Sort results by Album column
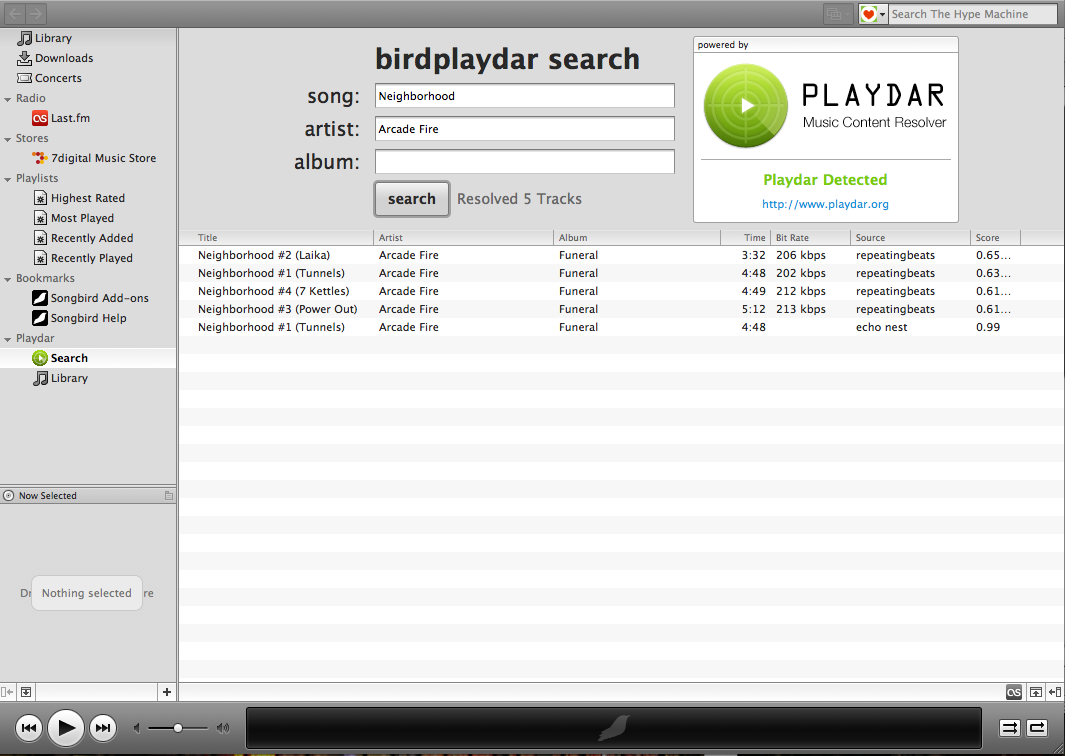 (x=637, y=238)
